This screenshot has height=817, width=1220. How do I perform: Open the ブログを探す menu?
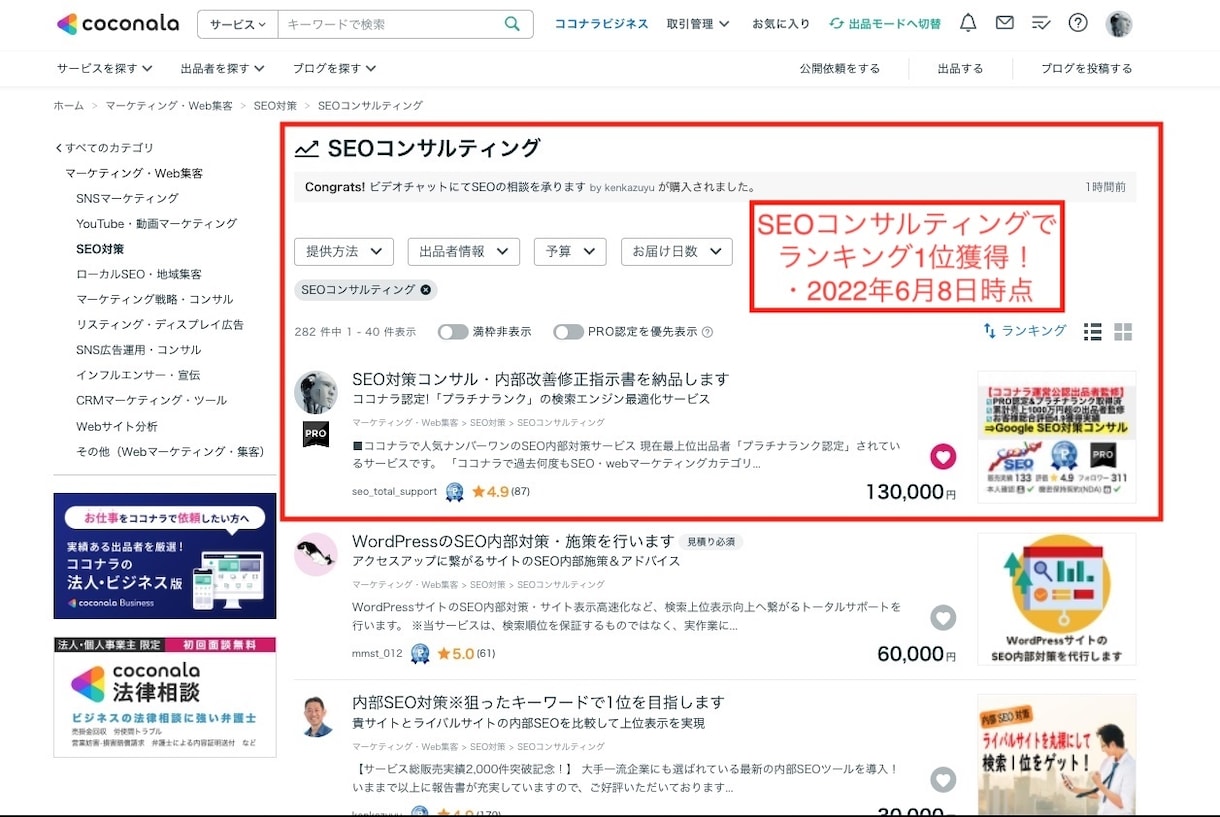335,69
